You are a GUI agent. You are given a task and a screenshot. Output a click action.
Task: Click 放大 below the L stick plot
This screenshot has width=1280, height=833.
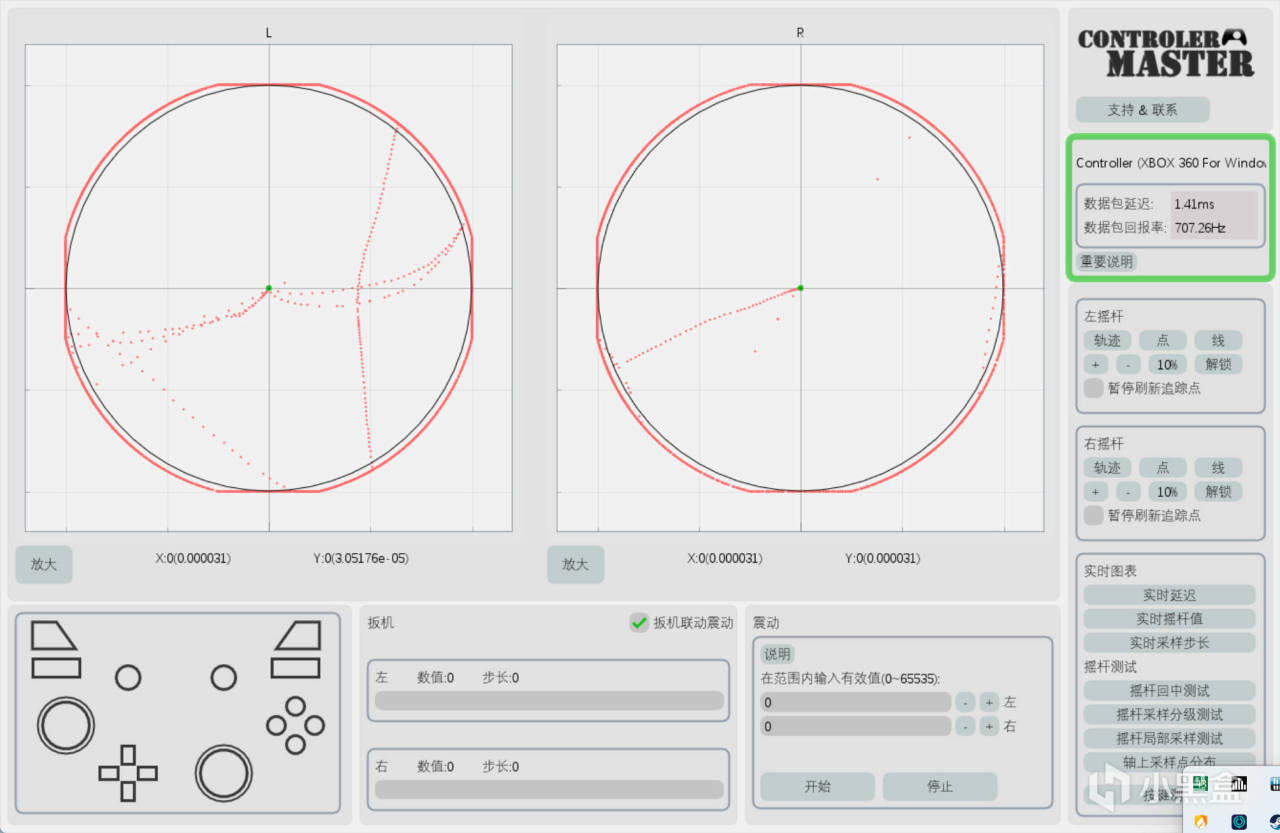tap(44, 564)
